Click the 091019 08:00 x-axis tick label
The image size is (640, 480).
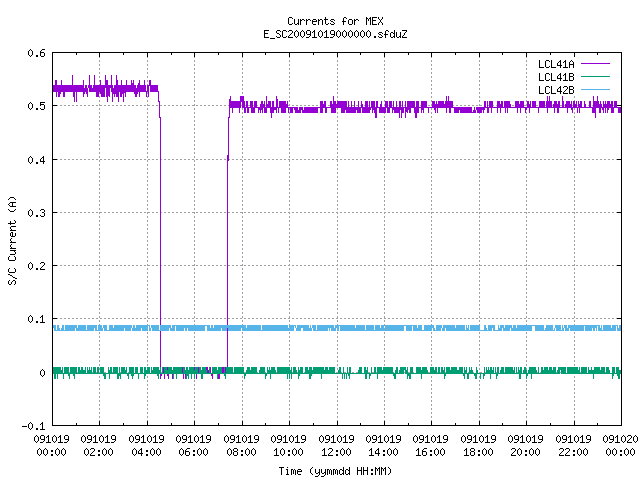[x=242, y=445]
